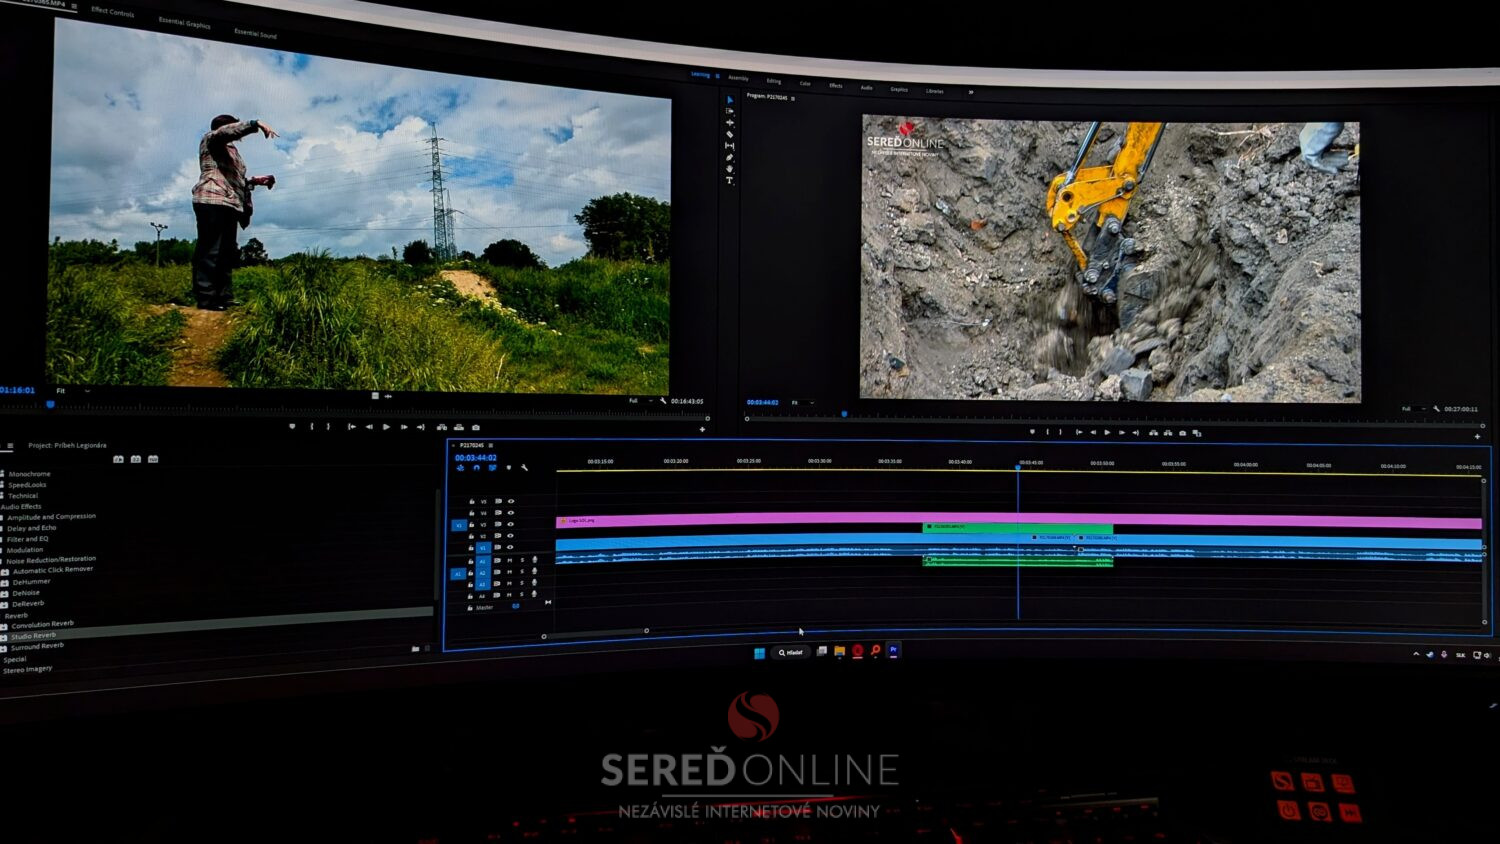Toggle lock on the V3 track

[472, 524]
